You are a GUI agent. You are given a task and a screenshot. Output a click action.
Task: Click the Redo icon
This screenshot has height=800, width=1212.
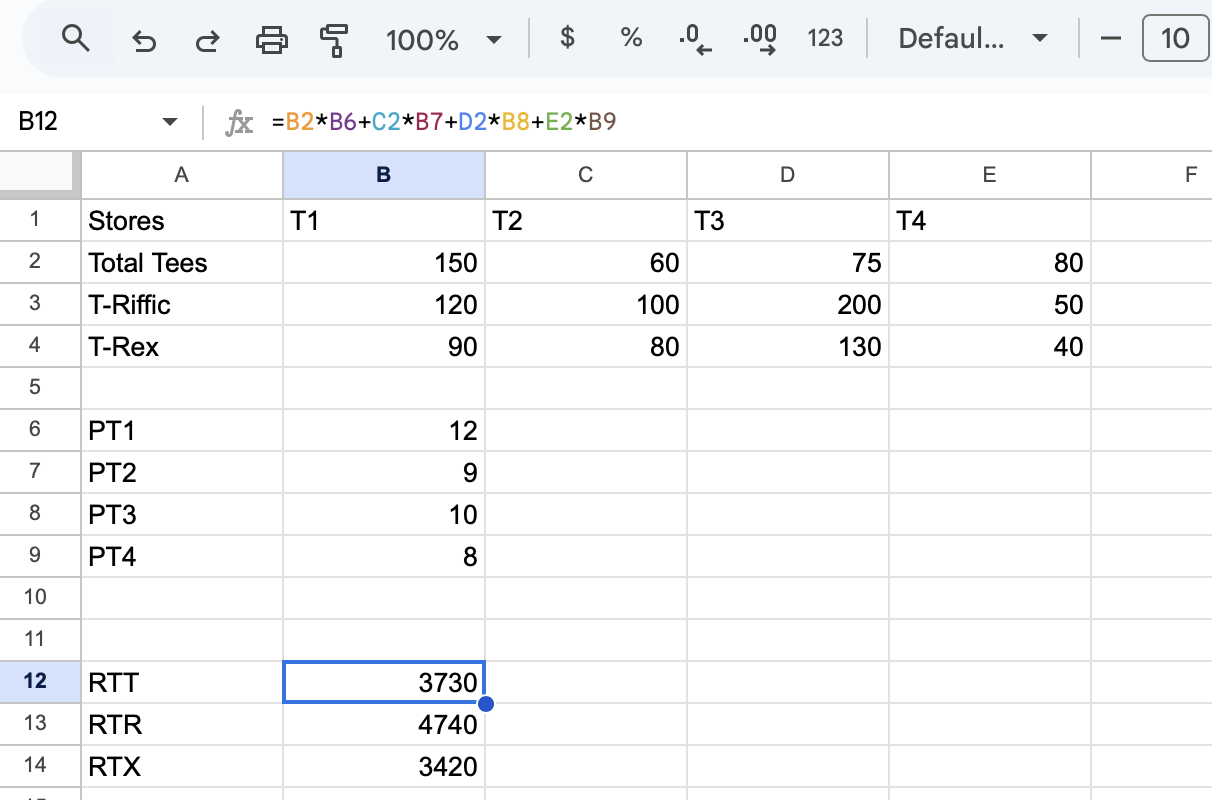coord(207,38)
